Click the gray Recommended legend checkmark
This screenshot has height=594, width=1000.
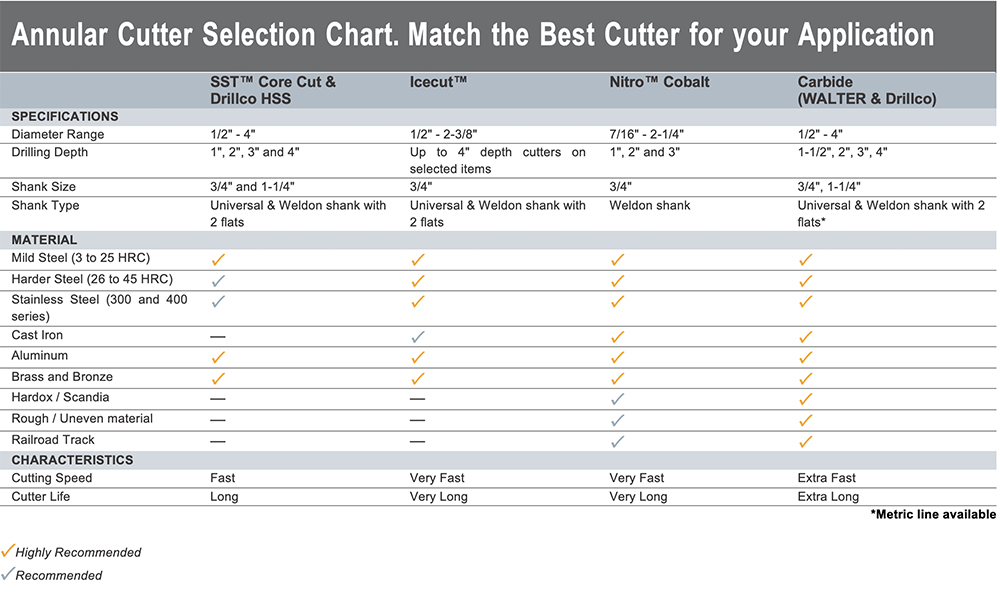click(8, 574)
